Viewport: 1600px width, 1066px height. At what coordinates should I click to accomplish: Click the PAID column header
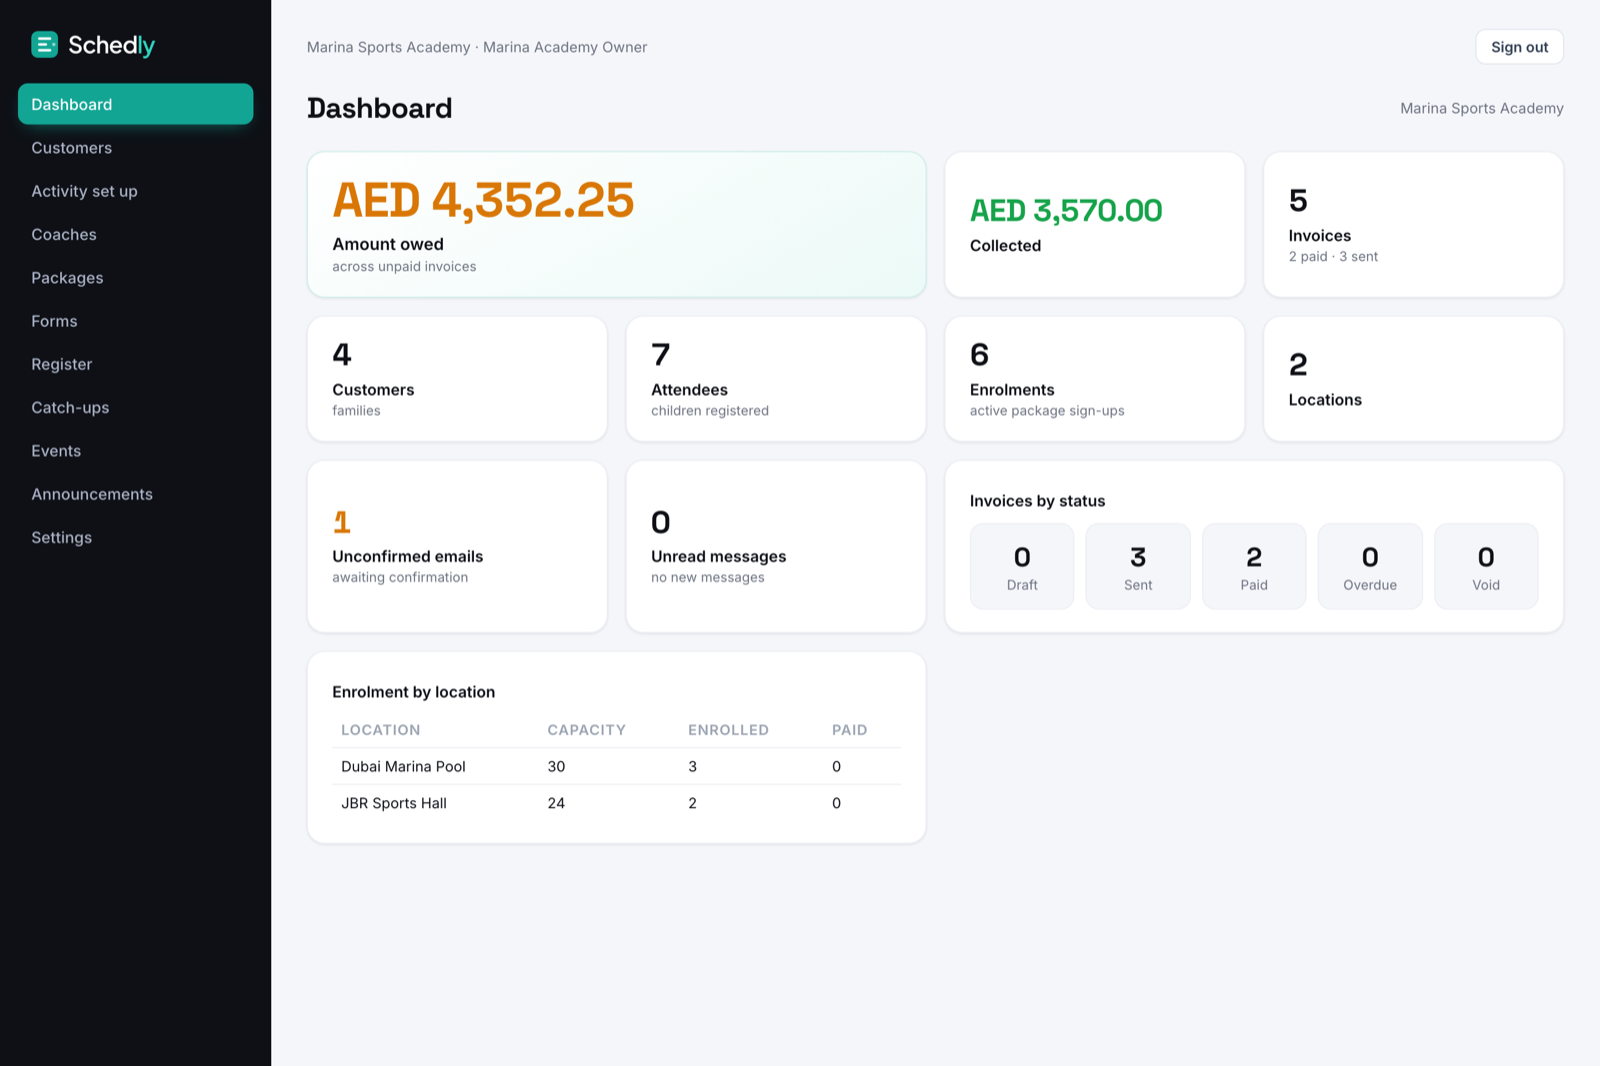click(x=849, y=730)
